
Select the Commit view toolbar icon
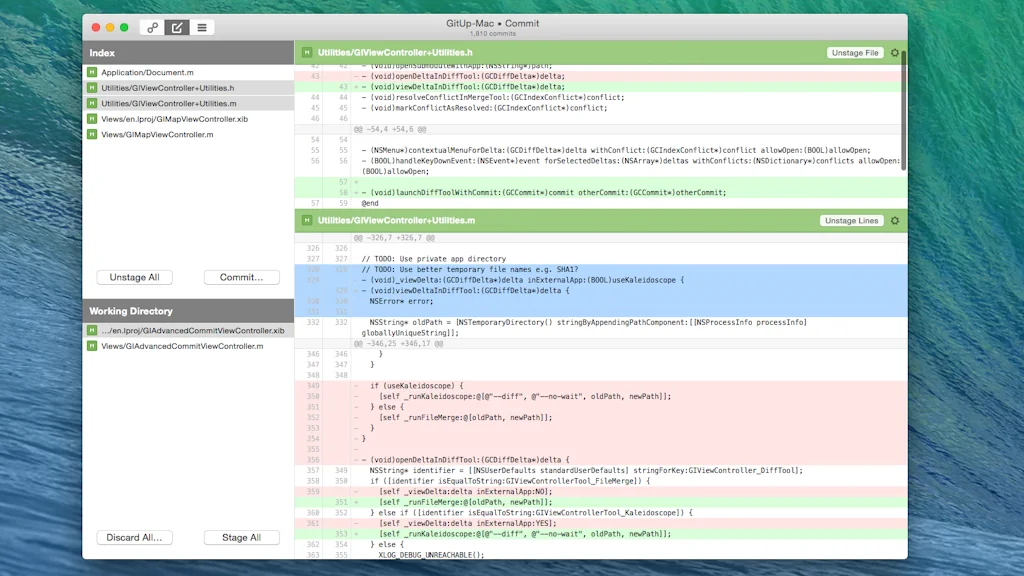coord(176,27)
